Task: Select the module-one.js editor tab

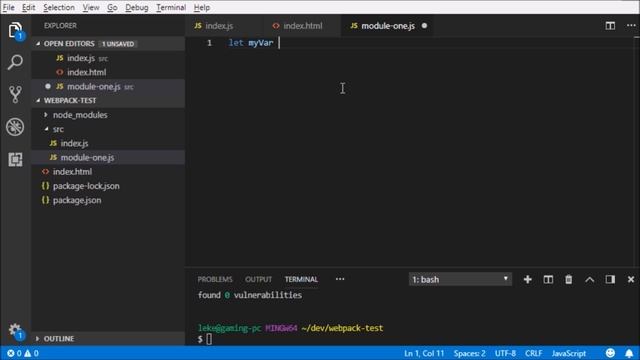Action: pos(387,26)
